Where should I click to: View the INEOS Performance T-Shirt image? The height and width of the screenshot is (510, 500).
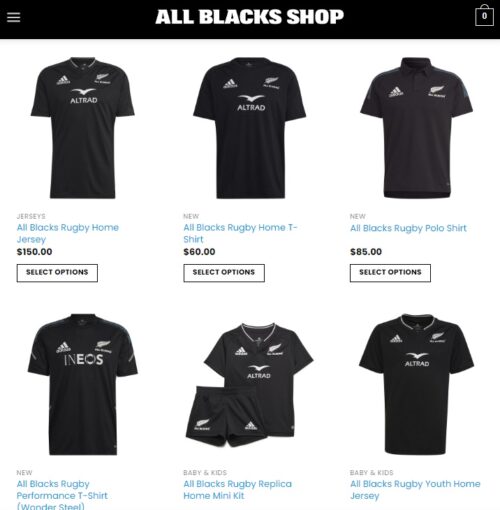[x=83, y=384]
